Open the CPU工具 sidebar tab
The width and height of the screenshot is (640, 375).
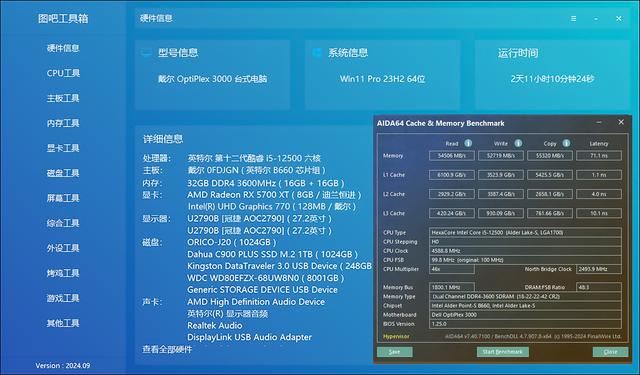63,73
